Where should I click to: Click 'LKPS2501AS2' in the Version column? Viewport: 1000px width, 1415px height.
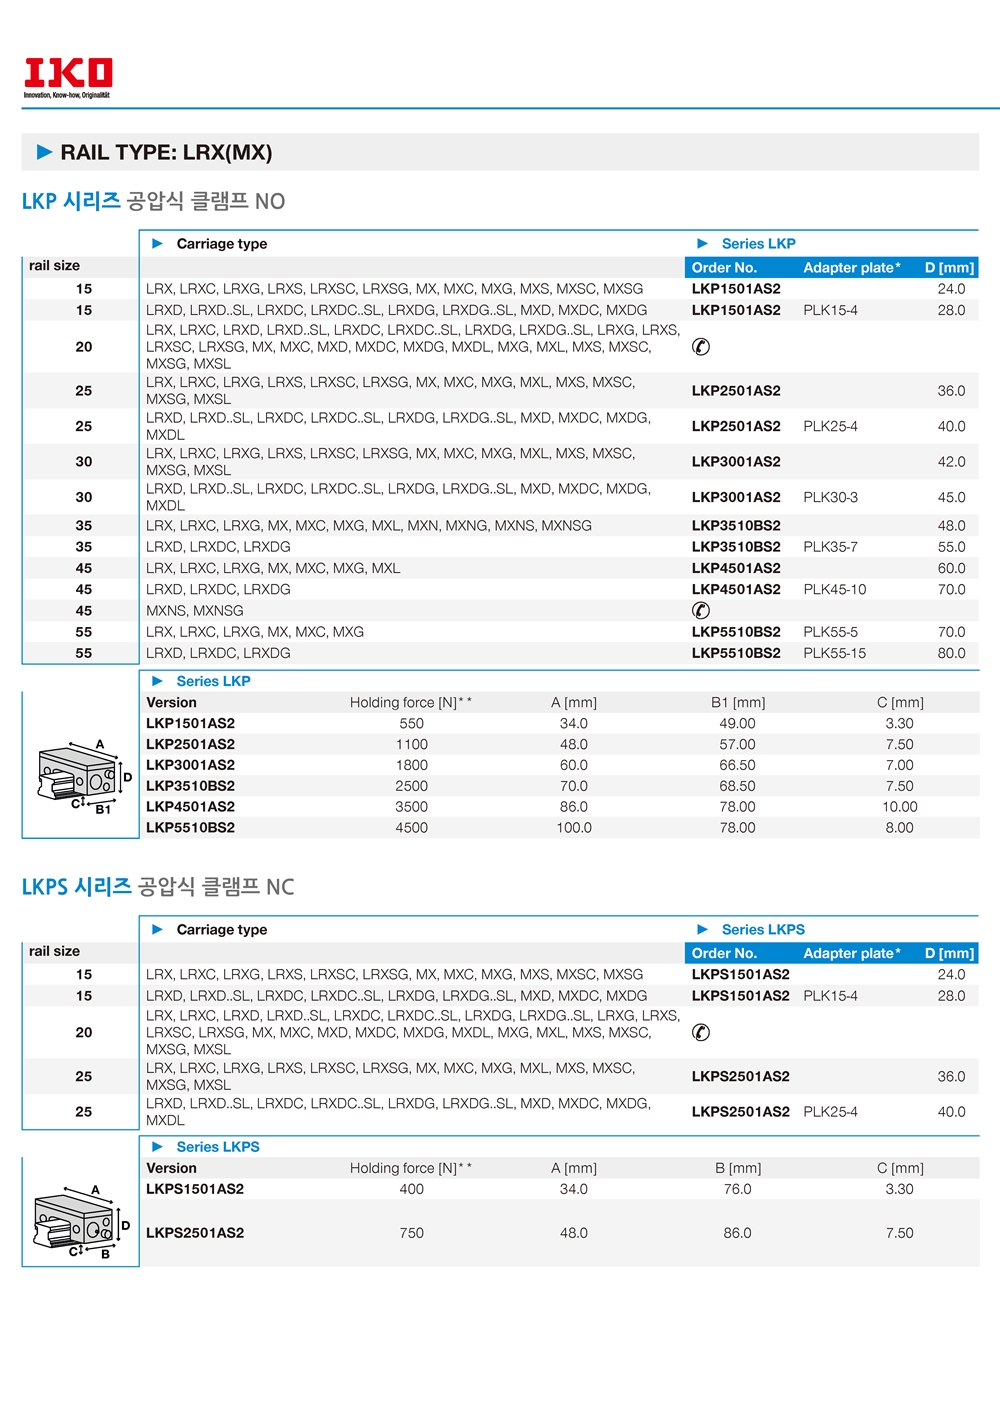pos(195,1233)
